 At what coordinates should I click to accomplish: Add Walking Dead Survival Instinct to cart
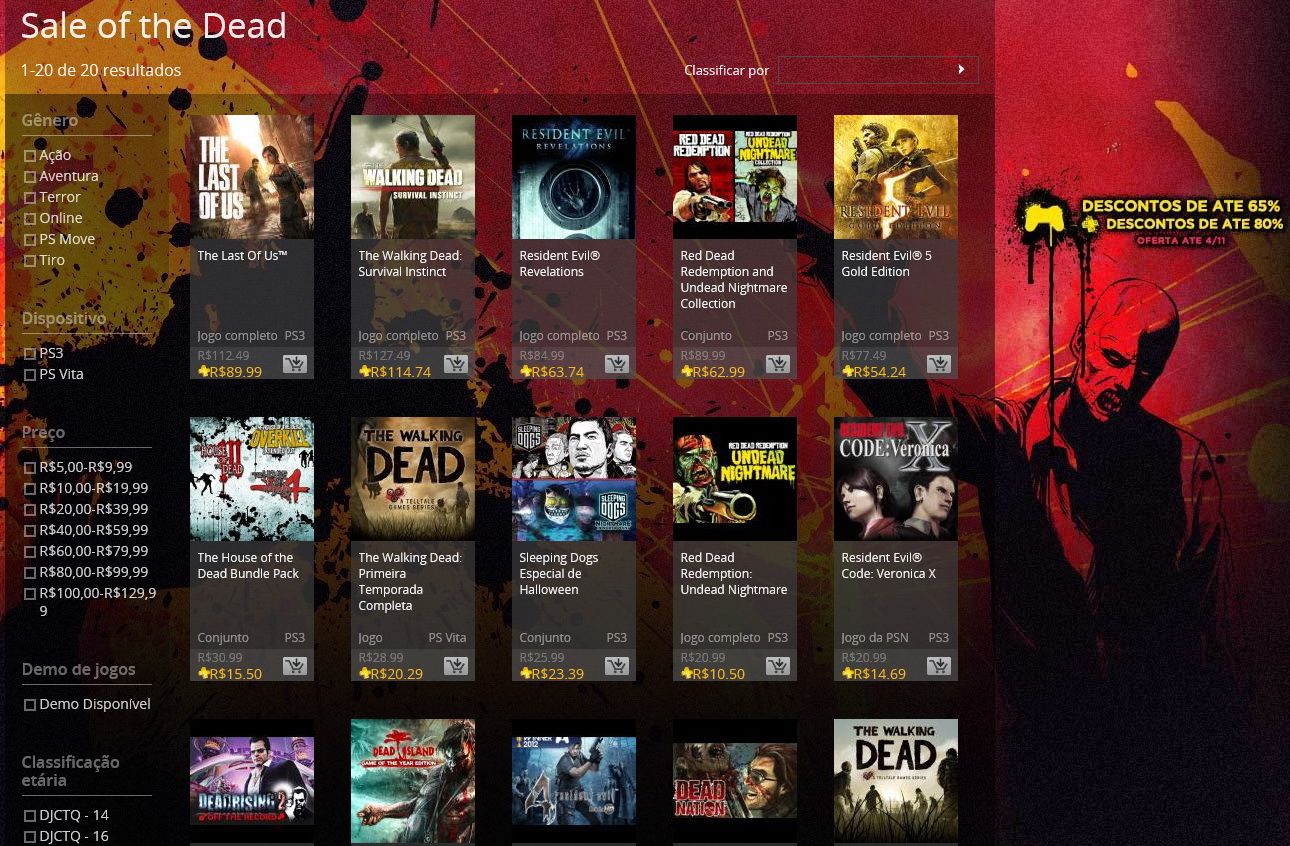click(456, 364)
